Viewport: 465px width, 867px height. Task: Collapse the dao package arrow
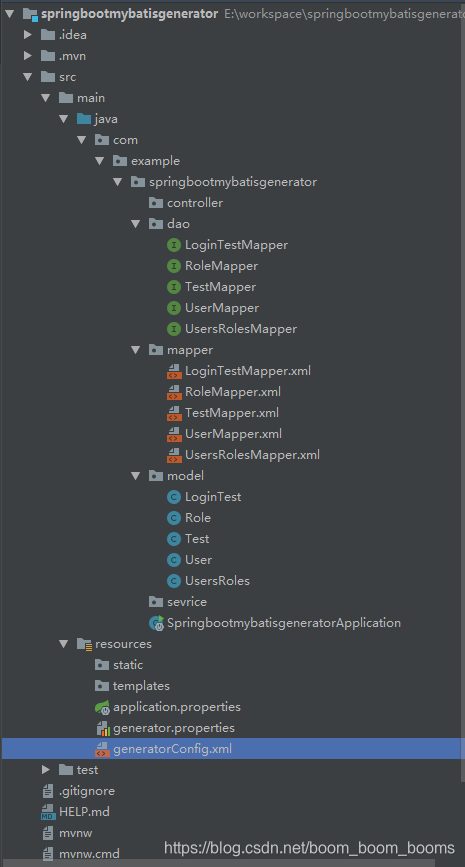(136, 224)
